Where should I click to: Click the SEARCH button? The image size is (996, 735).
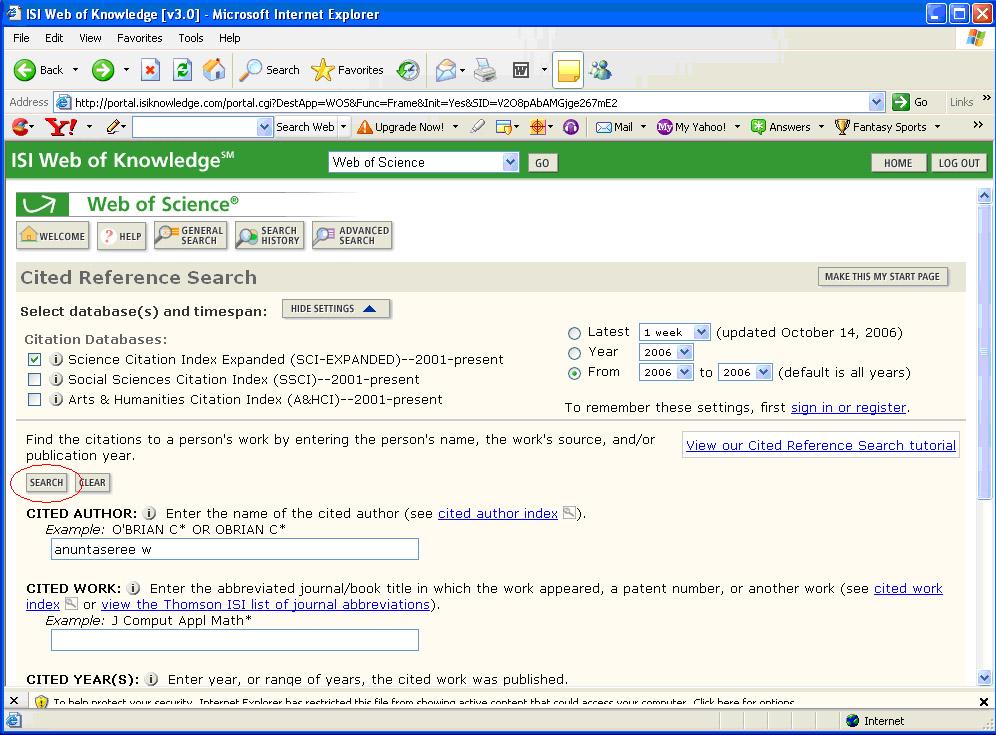pos(46,483)
